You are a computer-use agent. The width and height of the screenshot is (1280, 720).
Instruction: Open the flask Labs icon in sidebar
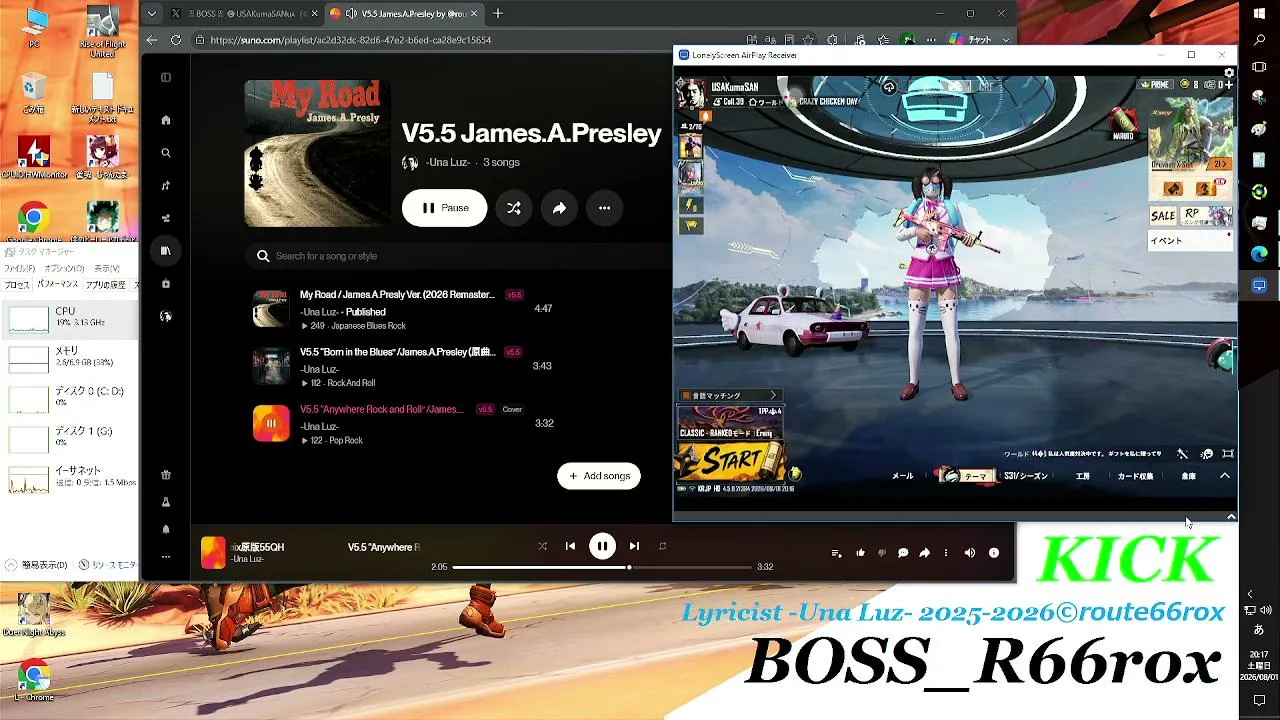(x=166, y=502)
